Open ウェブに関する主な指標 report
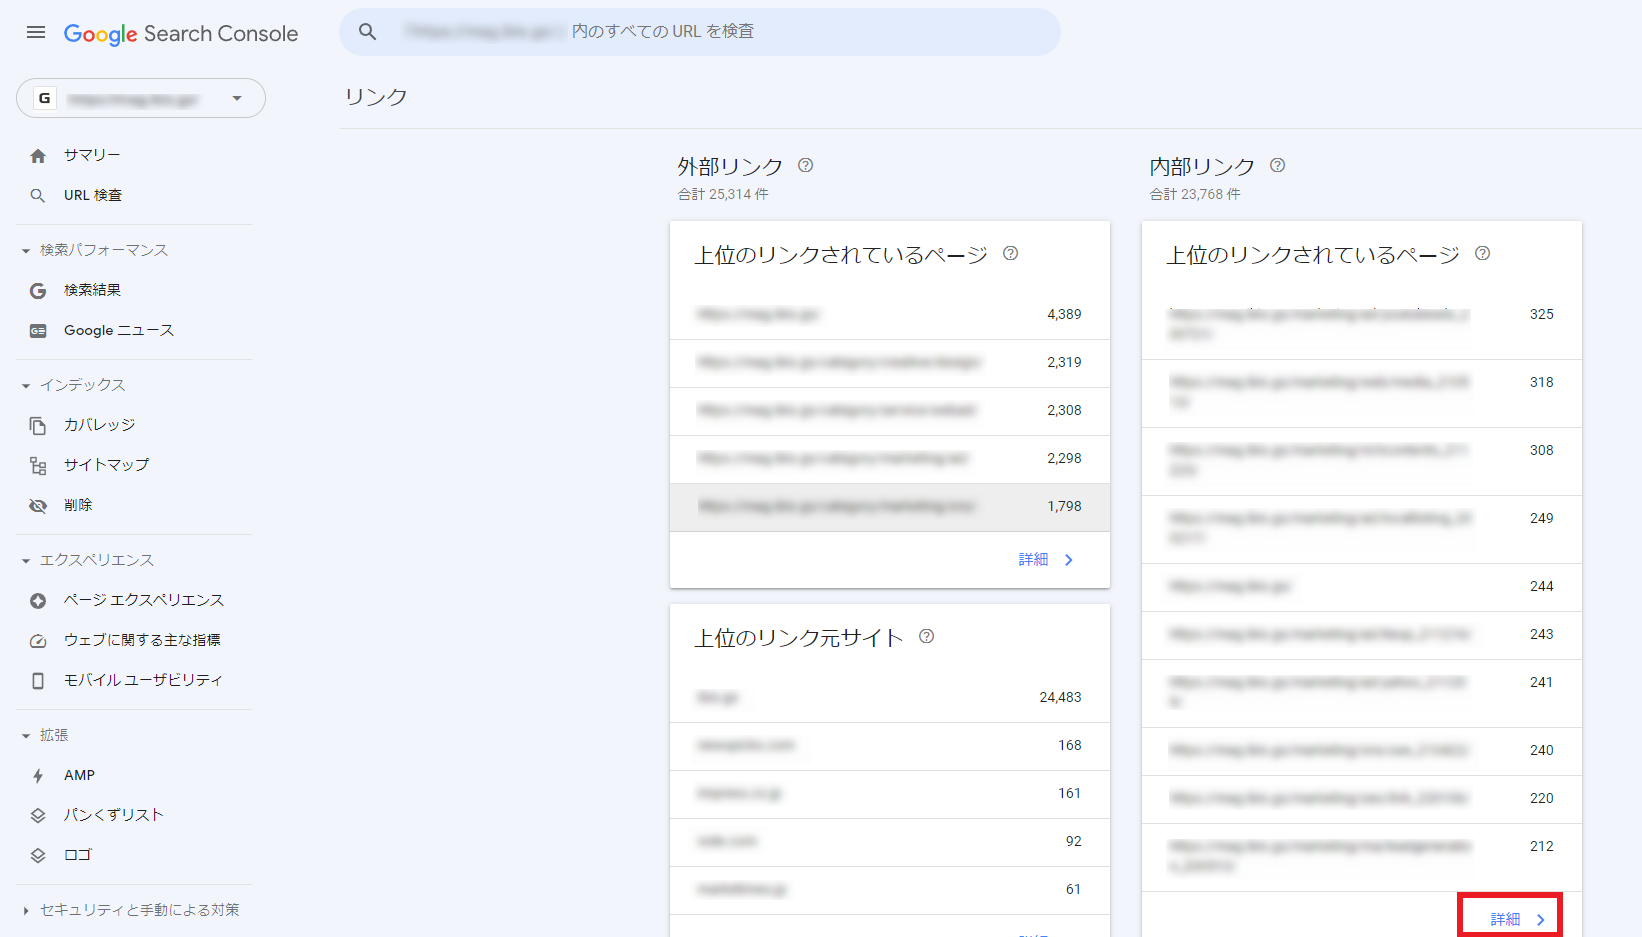1642x937 pixels. click(142, 640)
